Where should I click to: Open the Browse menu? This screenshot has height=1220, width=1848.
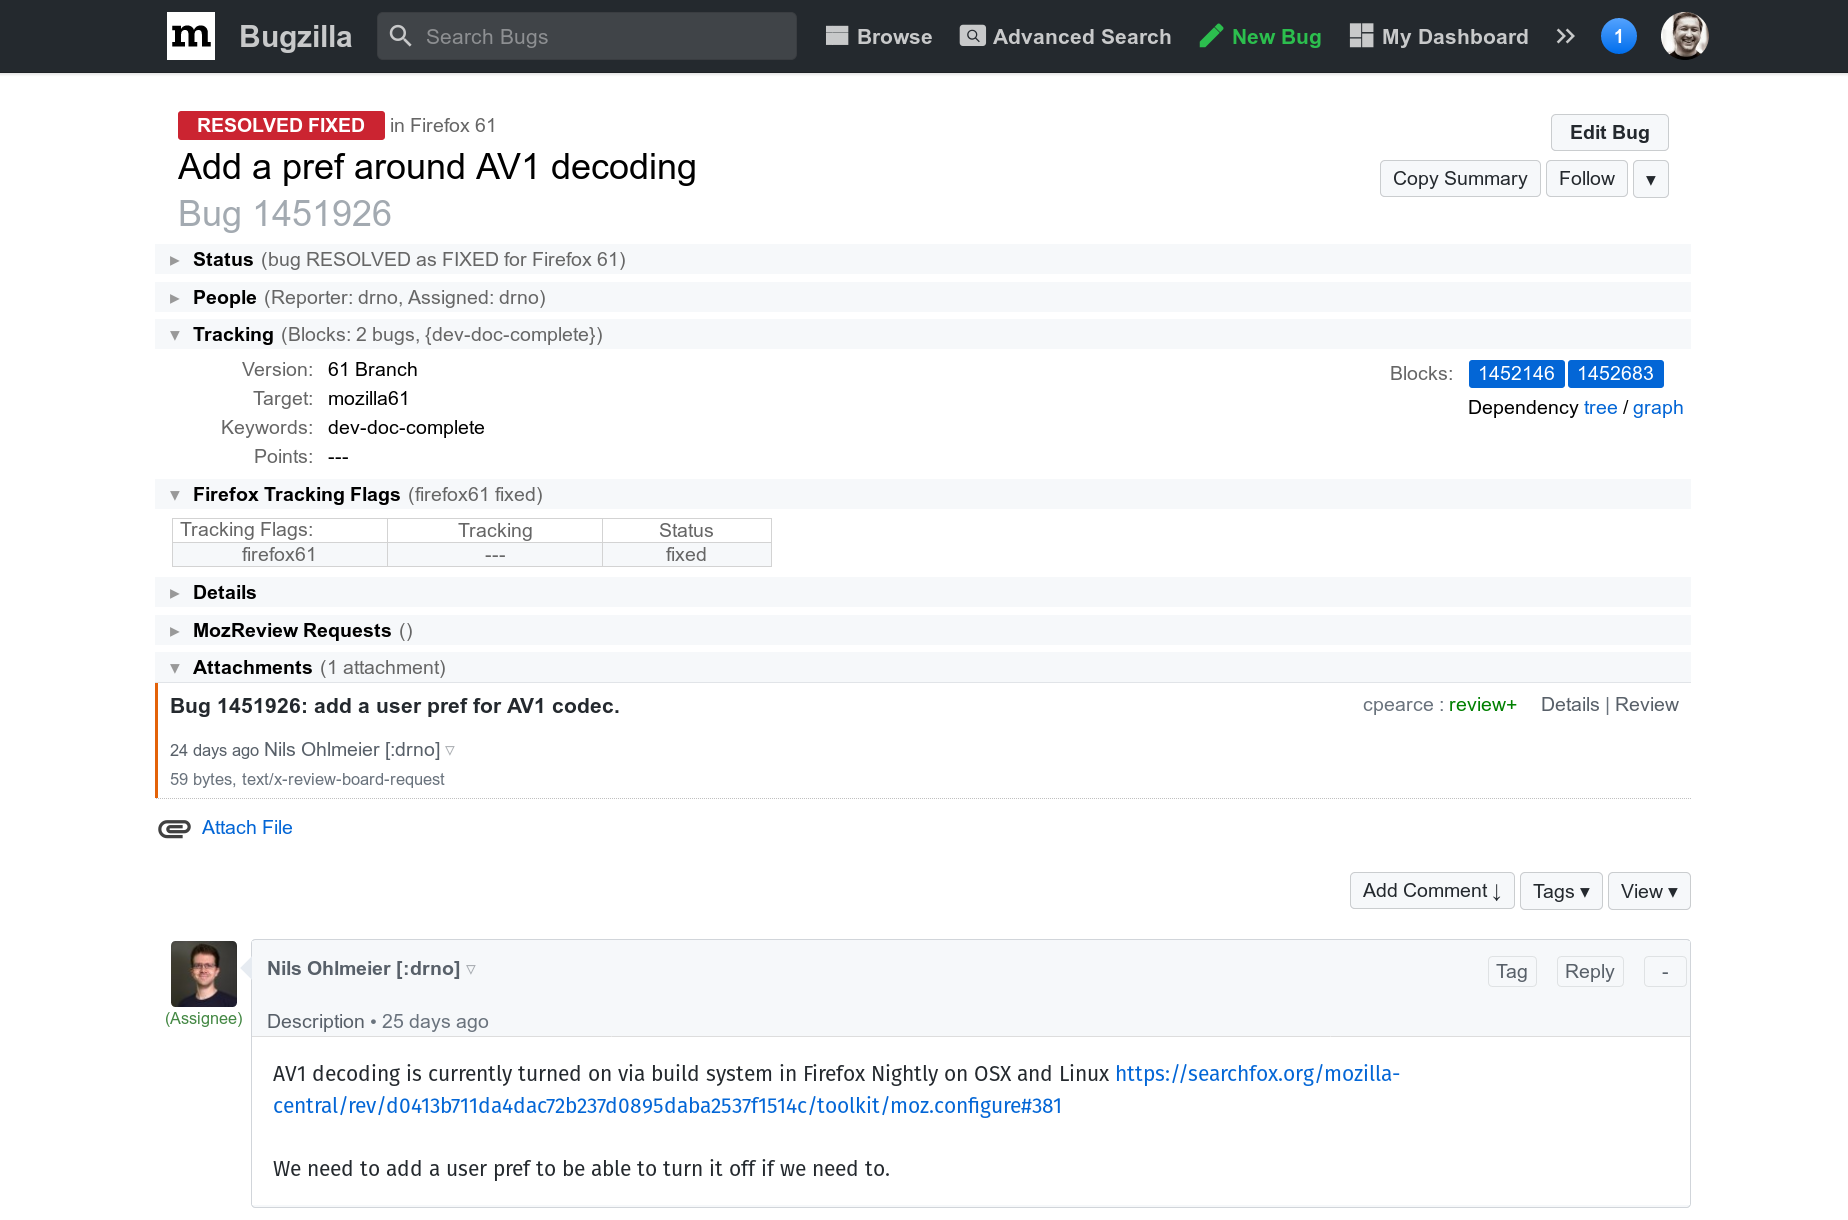878,36
